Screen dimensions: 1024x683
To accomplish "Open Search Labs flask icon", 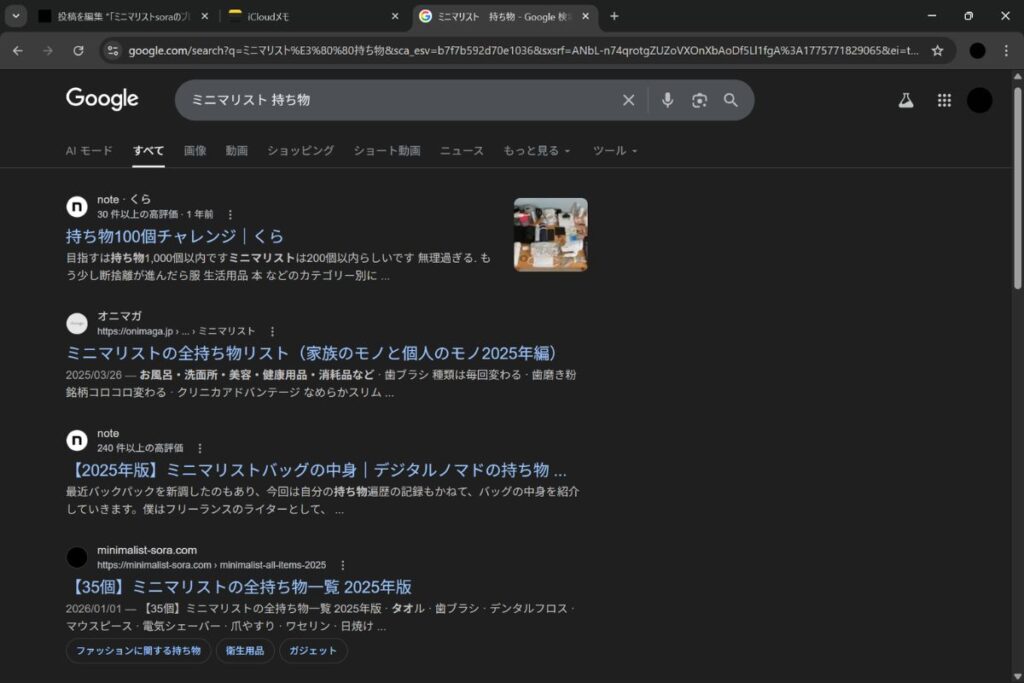I will tap(906, 100).
